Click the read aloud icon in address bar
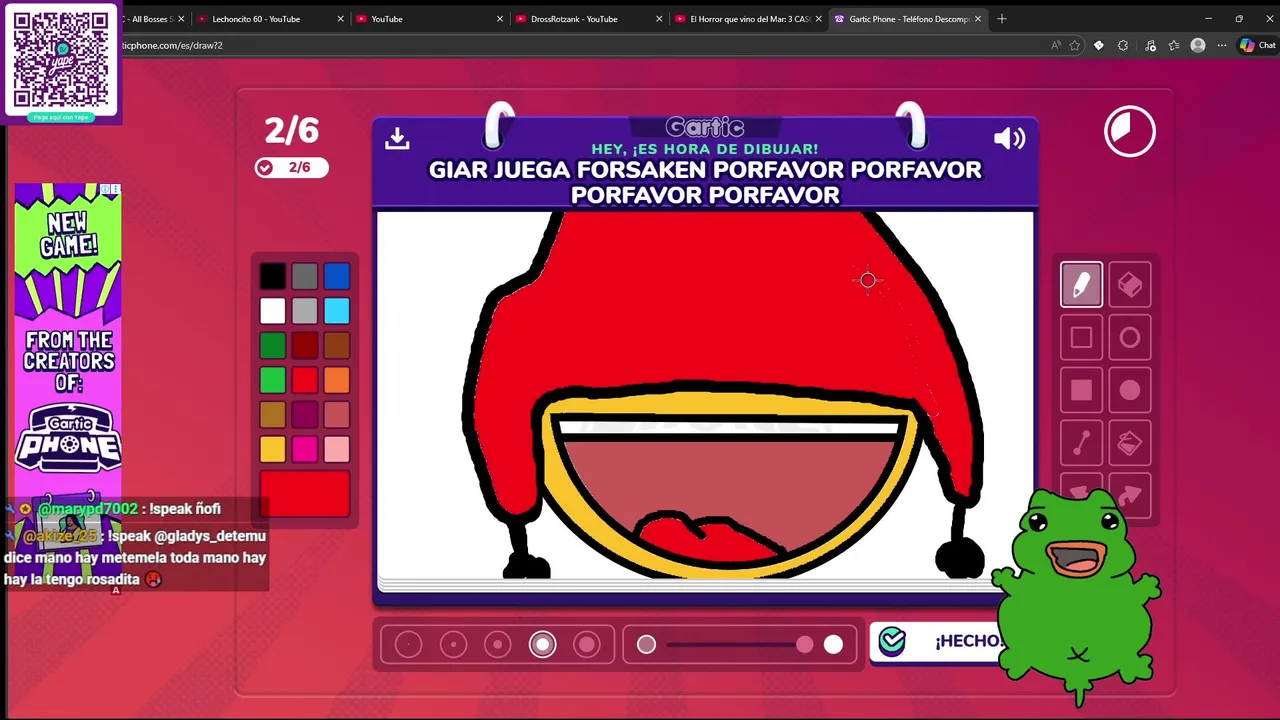Viewport: 1280px width, 720px height. [x=1056, y=45]
